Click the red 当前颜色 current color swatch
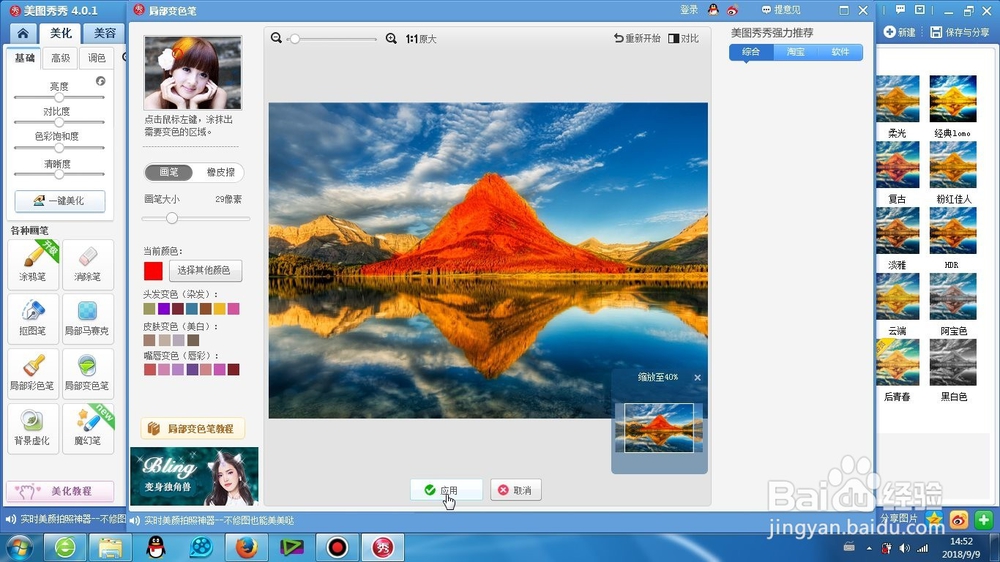1000x562 pixels. pyautogui.click(x=153, y=270)
